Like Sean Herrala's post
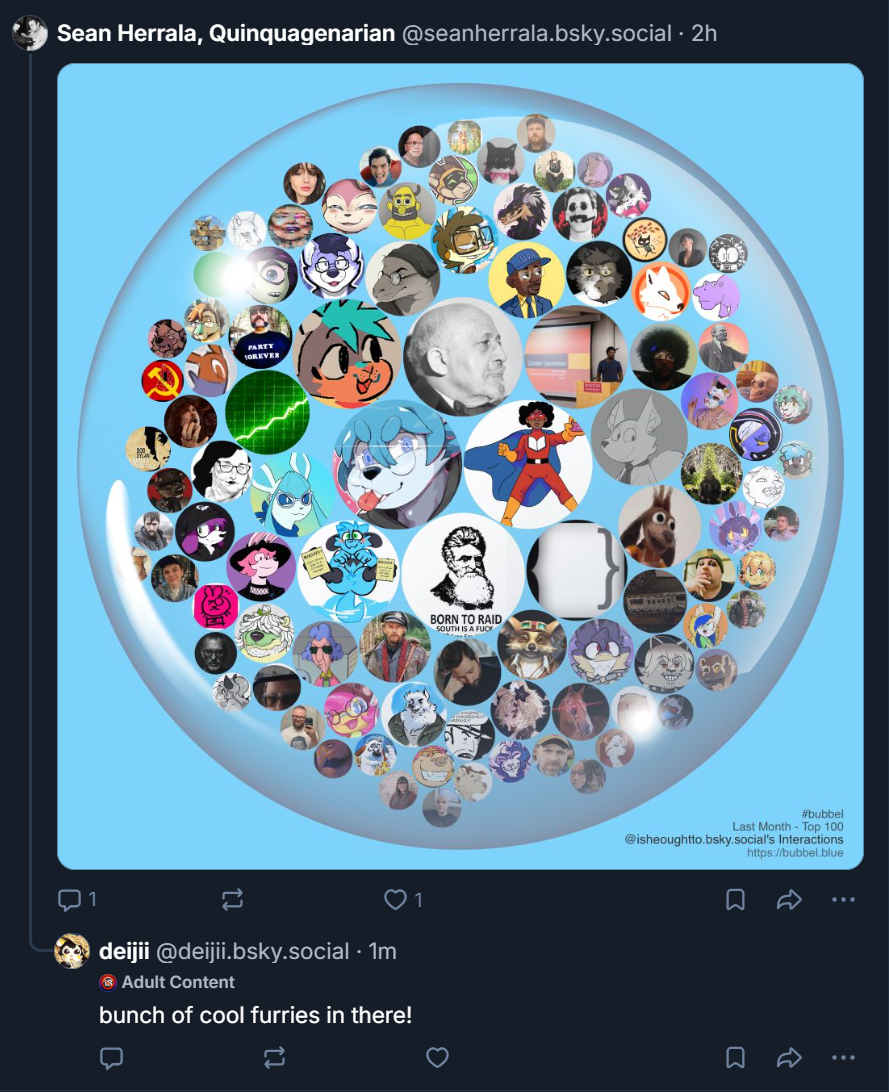This screenshot has height=1092, width=889. [x=396, y=900]
